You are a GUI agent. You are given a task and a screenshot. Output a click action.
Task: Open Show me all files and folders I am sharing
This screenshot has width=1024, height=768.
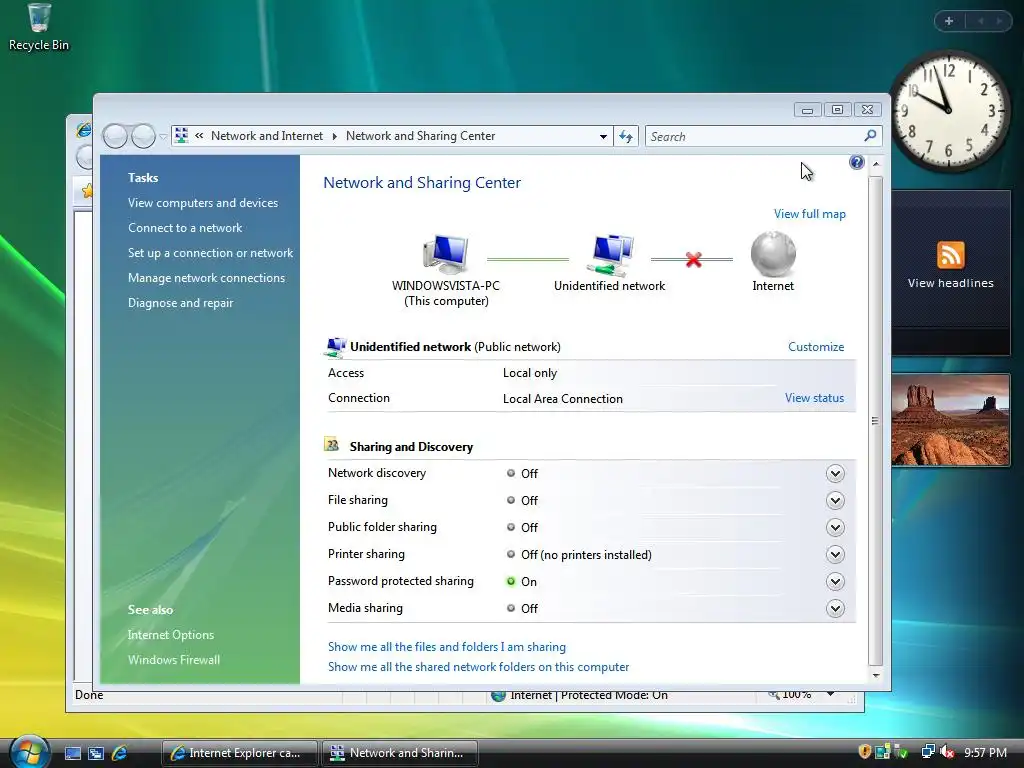(447, 647)
